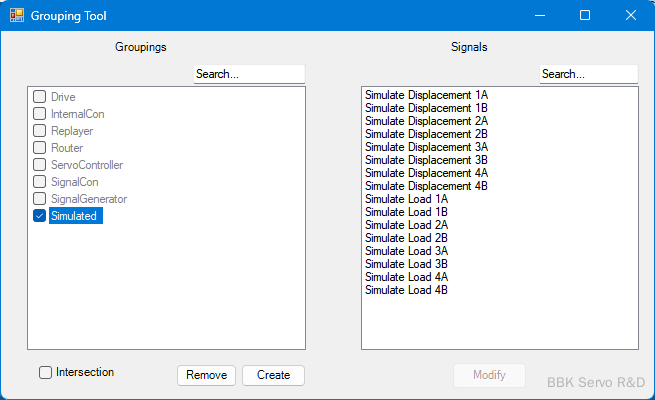Image resolution: width=655 pixels, height=400 pixels.
Task: Select Simulate Load 2B list item
Action: pyautogui.click(x=406, y=238)
